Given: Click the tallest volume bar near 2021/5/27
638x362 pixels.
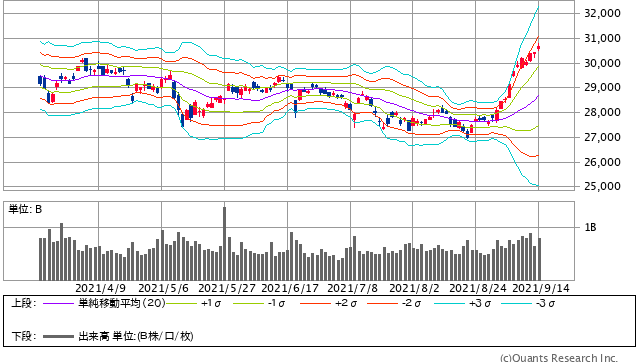Looking at the screenshot, I should 224,244.
